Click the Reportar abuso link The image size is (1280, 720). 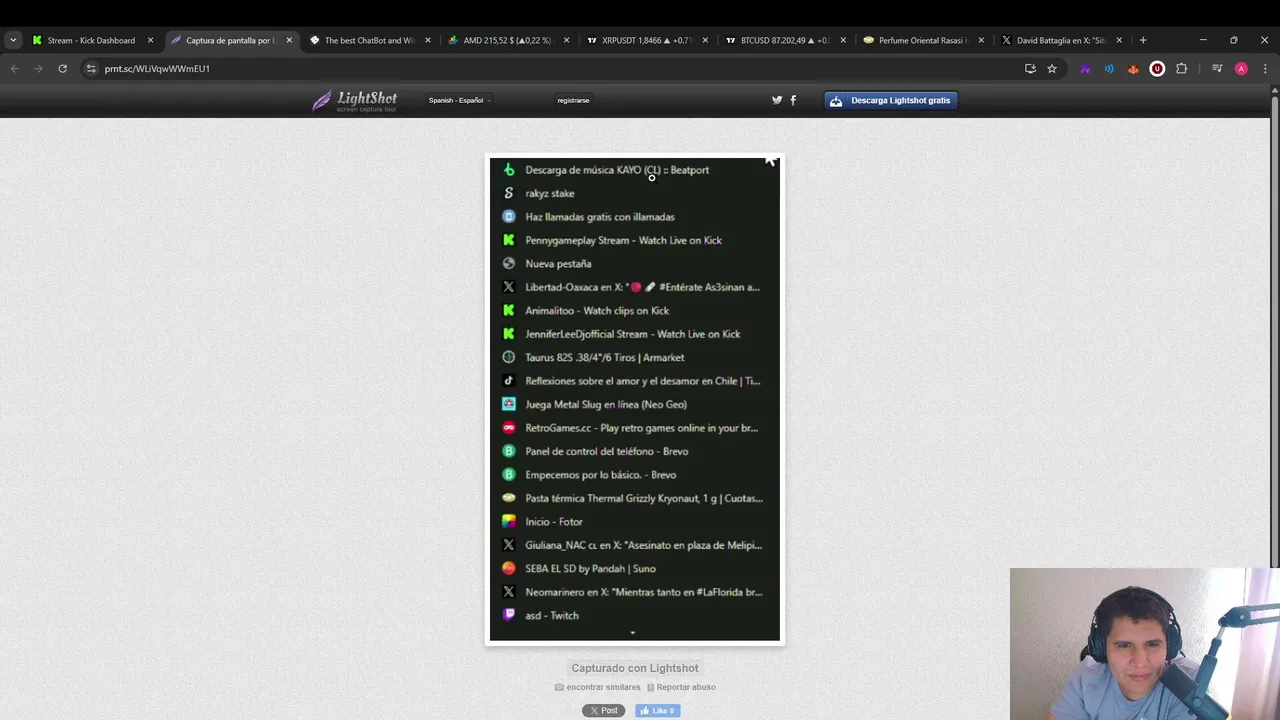point(681,687)
